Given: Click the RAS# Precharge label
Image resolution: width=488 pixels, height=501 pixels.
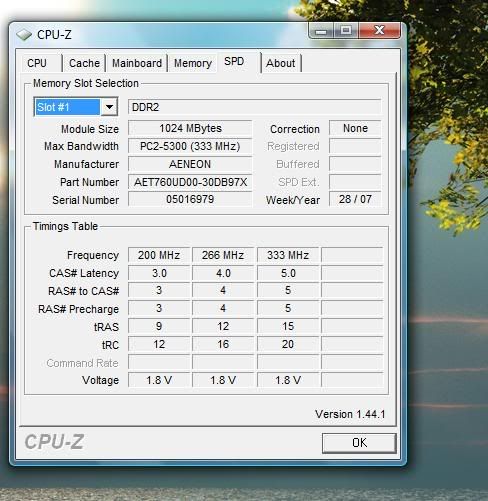Looking at the screenshot, I should click(78, 309).
